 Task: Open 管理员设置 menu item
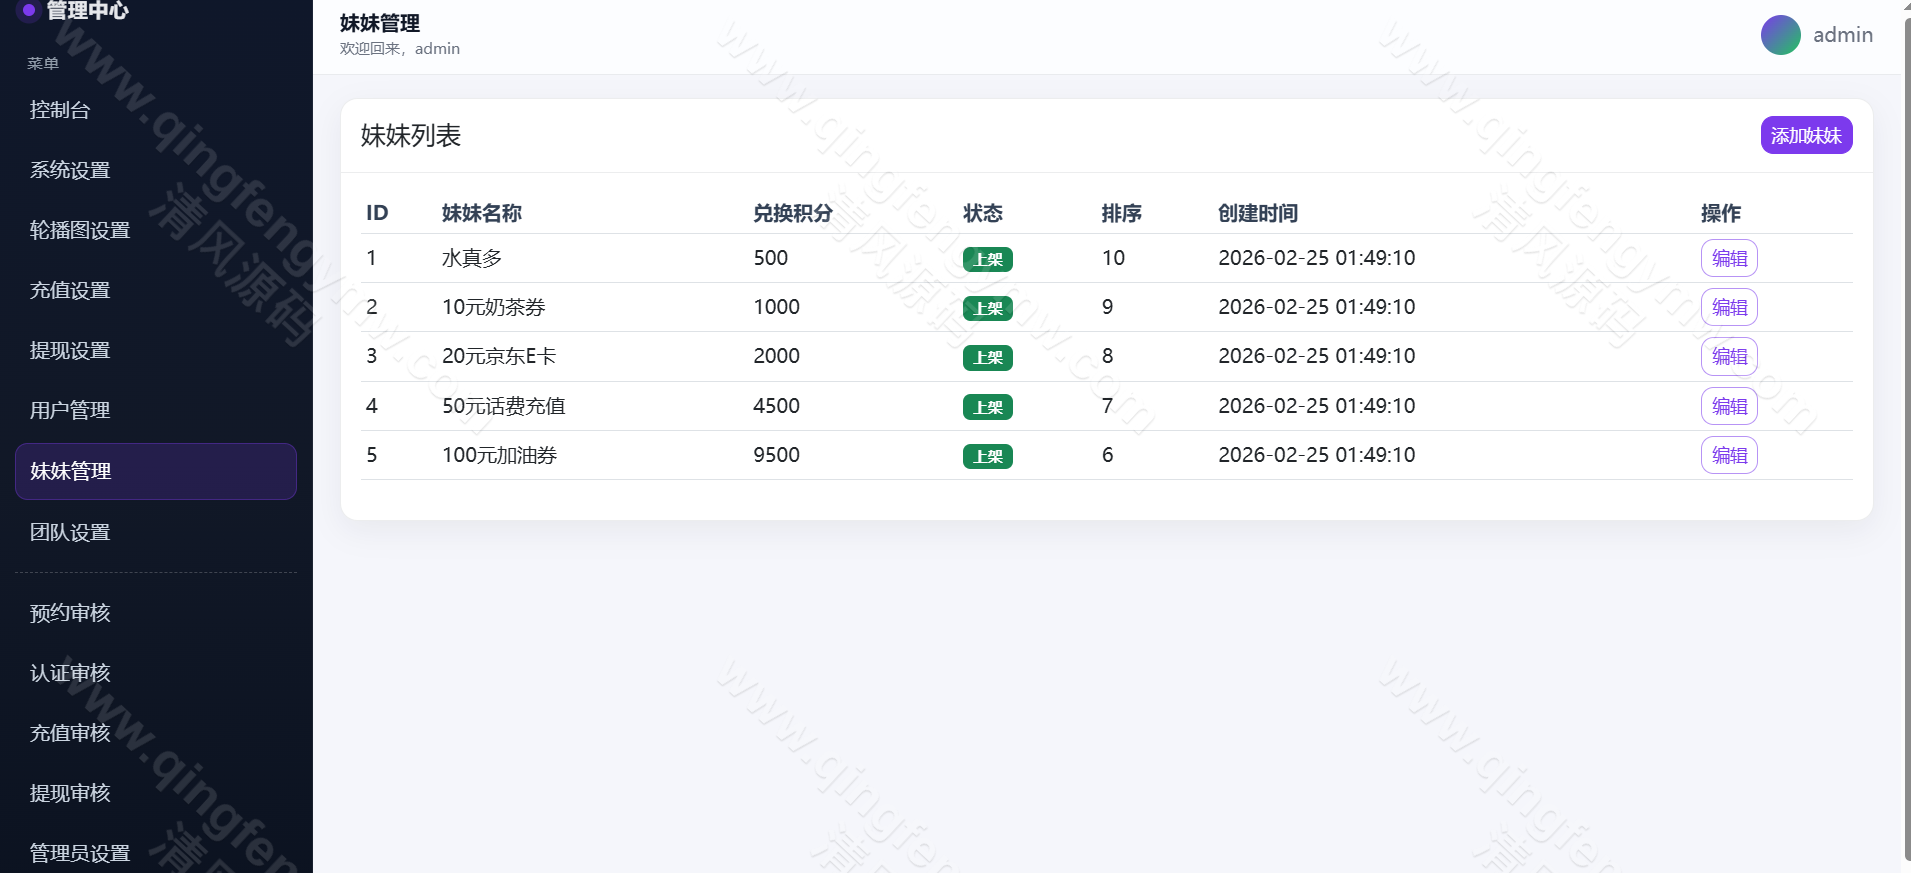point(156,853)
